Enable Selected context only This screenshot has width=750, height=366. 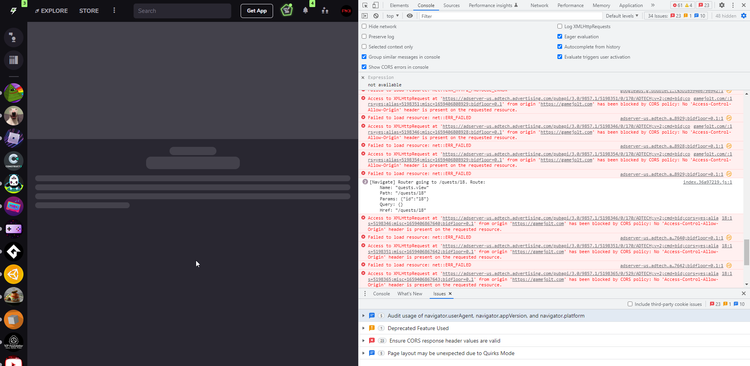364,47
